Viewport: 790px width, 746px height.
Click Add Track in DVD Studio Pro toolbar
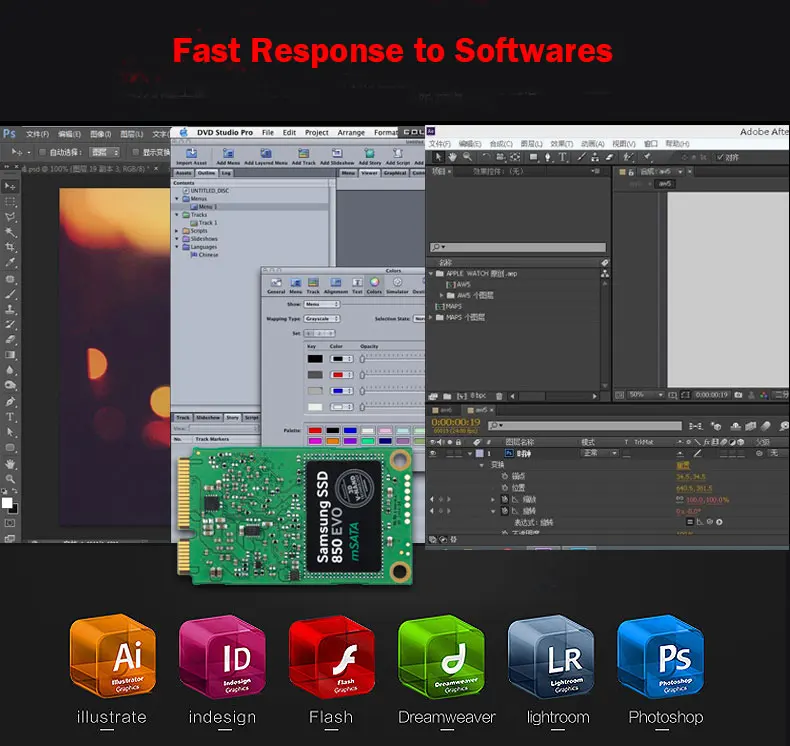point(303,157)
